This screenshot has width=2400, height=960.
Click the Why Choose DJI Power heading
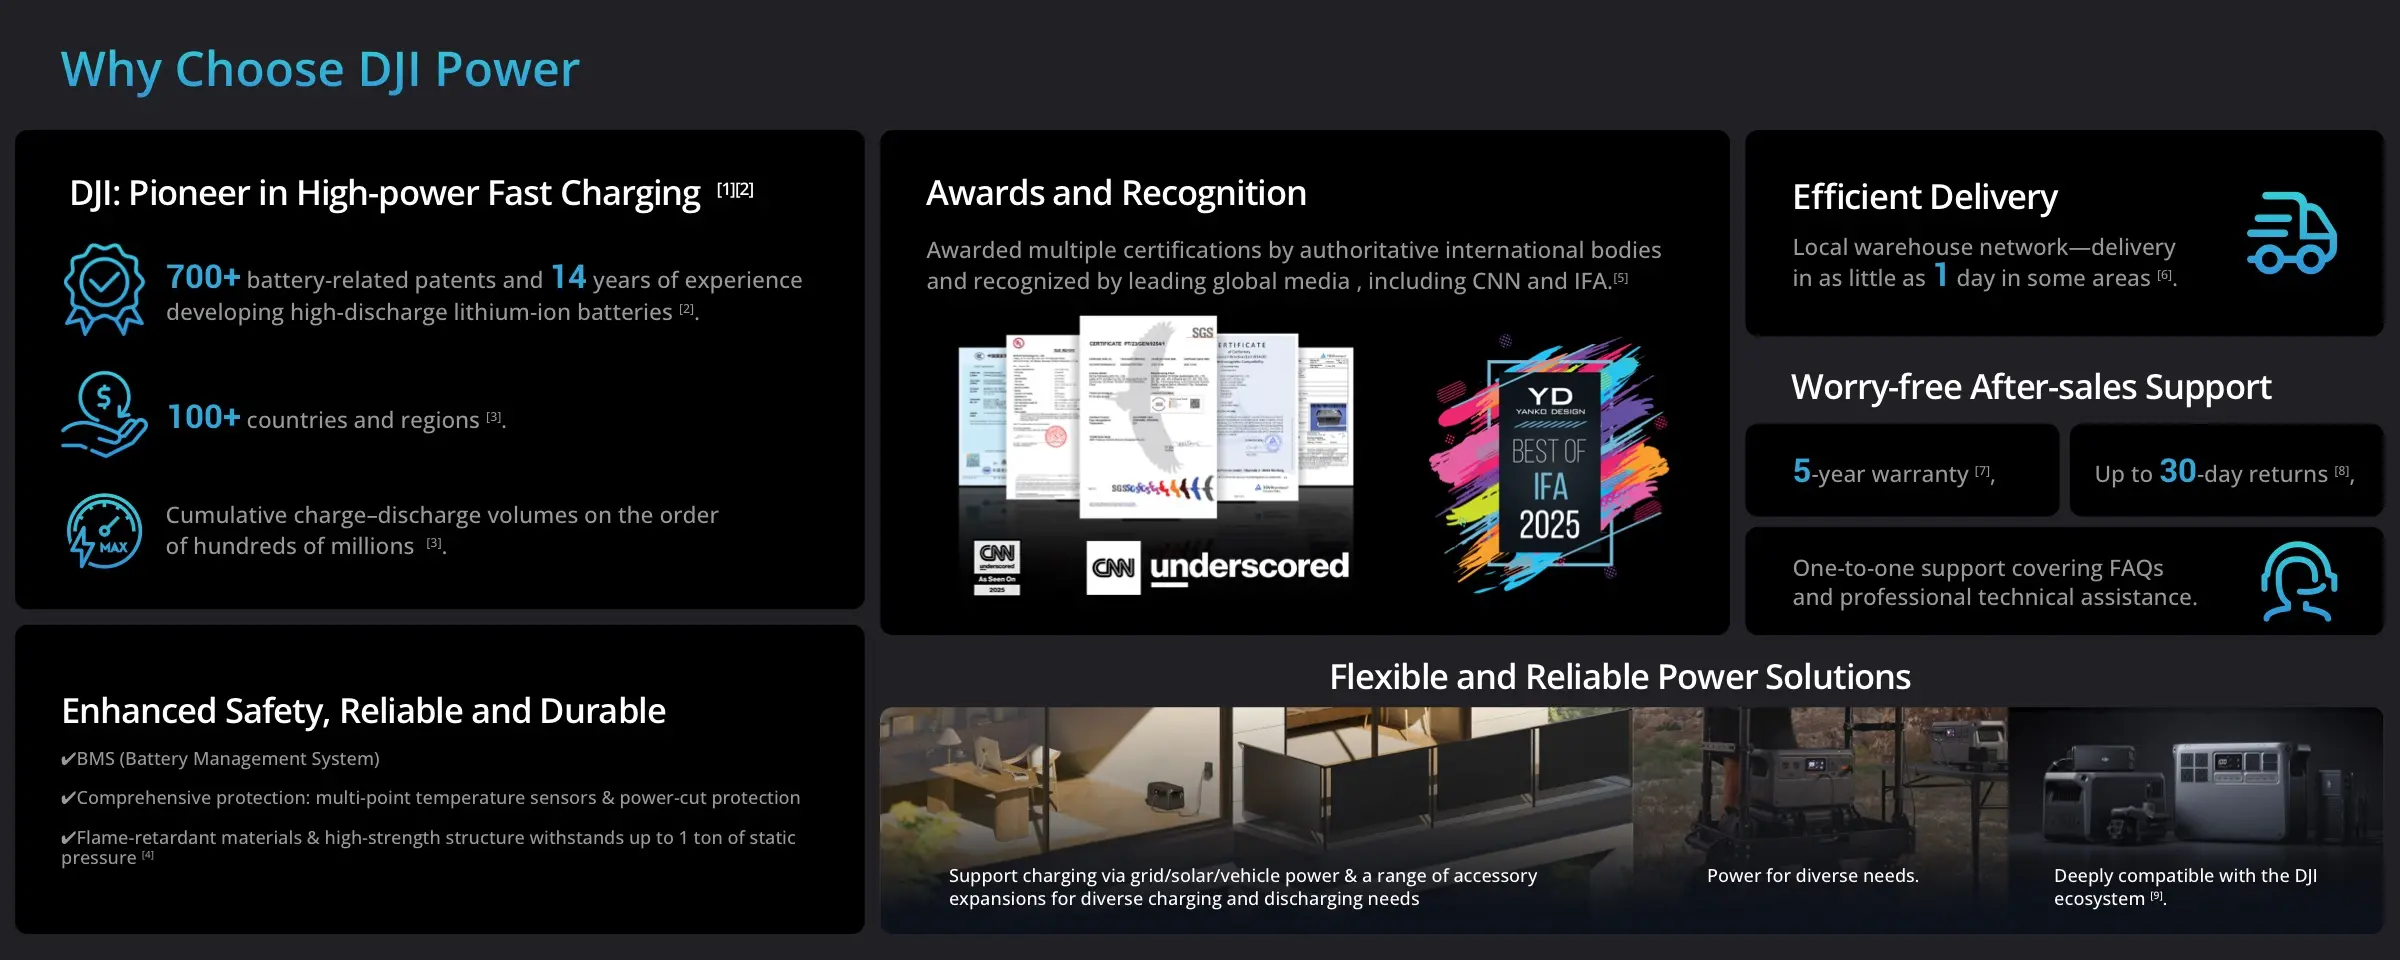(x=320, y=70)
